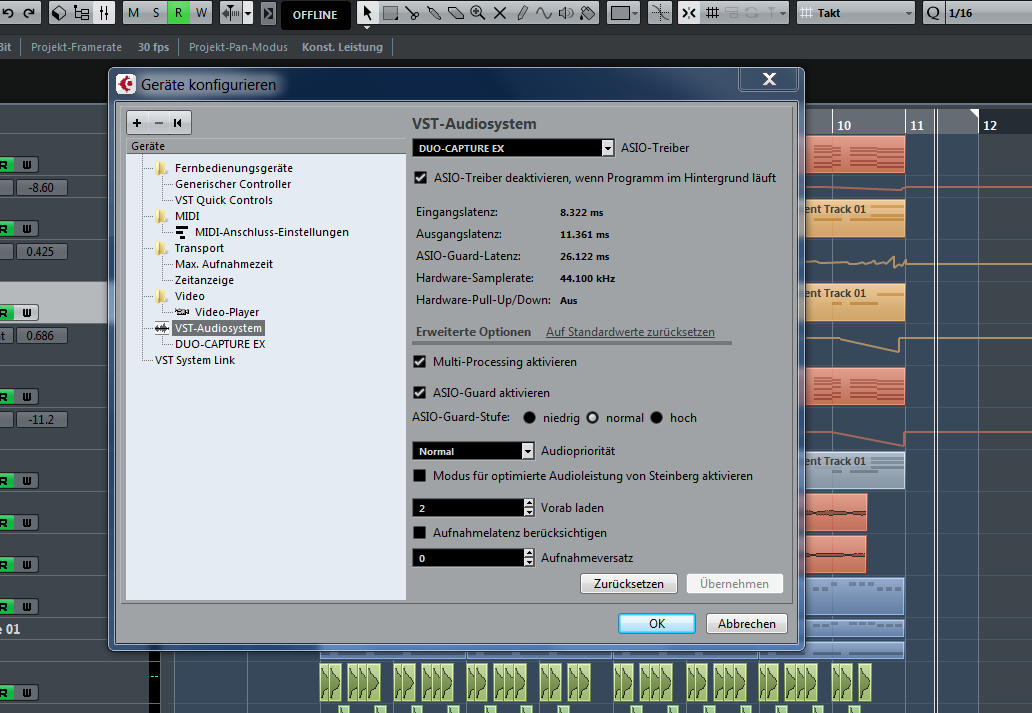Open the Takt grid type dropdown
The image size is (1032, 713).
856,13
